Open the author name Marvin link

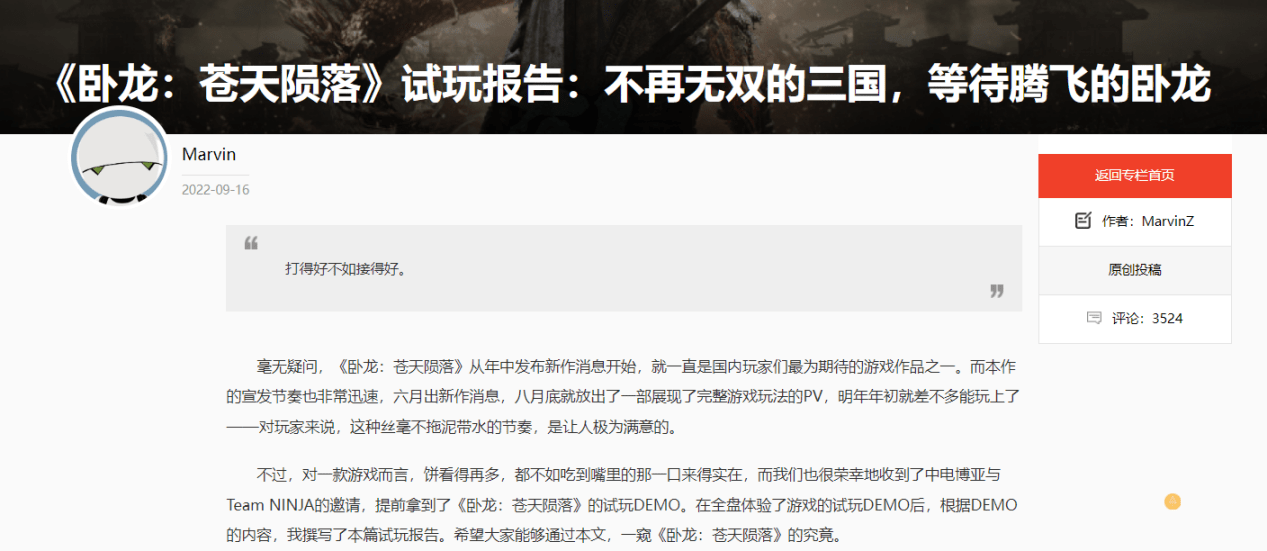coord(209,154)
